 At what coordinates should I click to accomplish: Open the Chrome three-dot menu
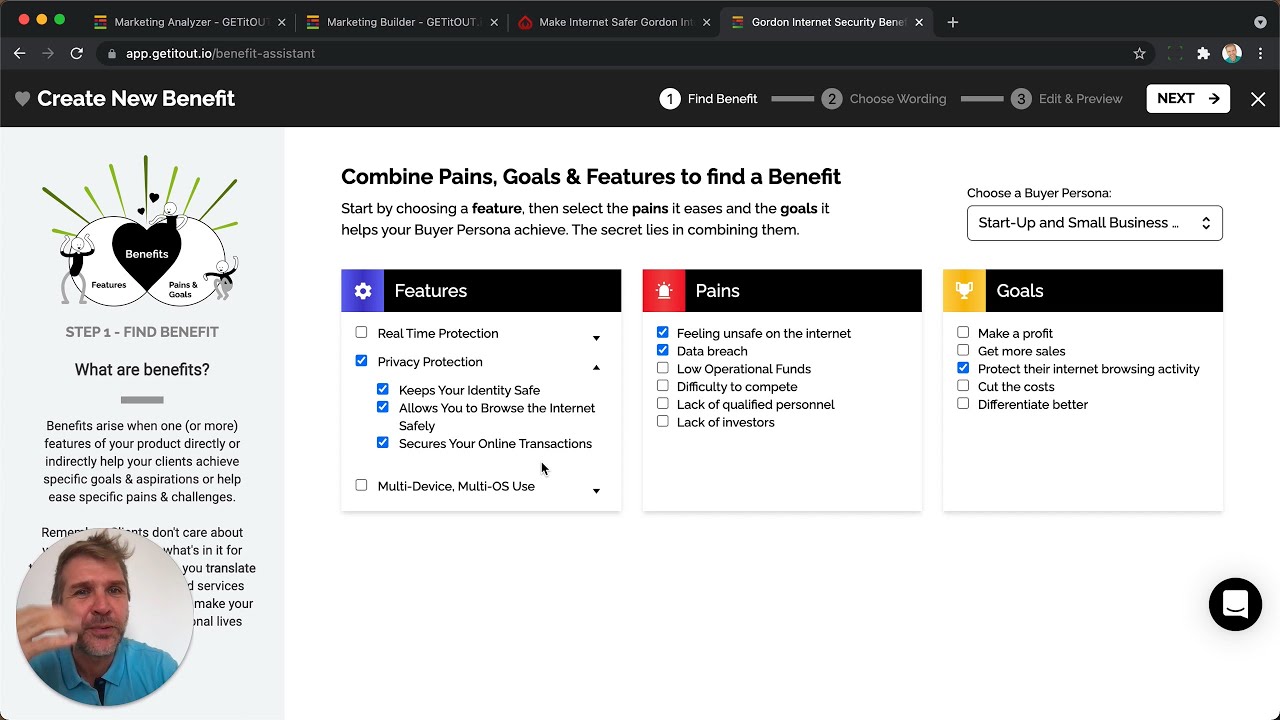(x=1260, y=54)
